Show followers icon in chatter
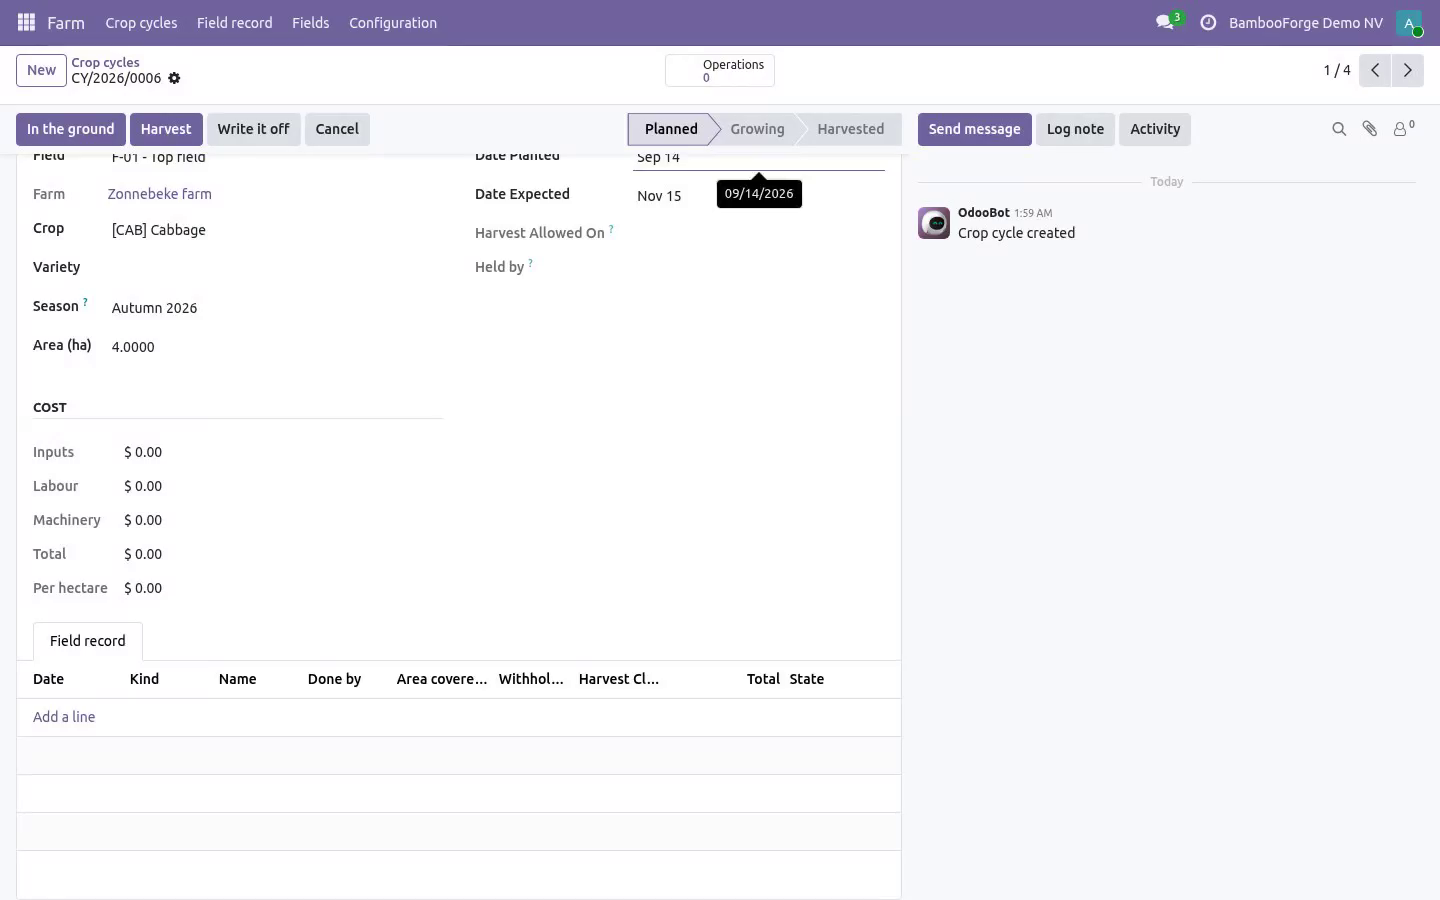1440x900 pixels. click(x=1403, y=128)
